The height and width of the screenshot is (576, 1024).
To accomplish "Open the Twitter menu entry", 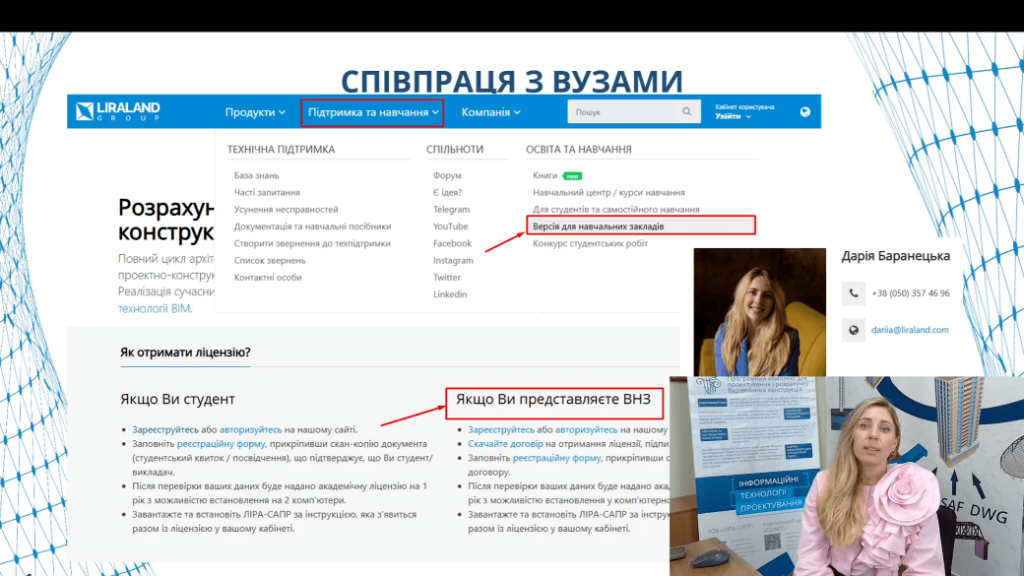I will (x=447, y=278).
